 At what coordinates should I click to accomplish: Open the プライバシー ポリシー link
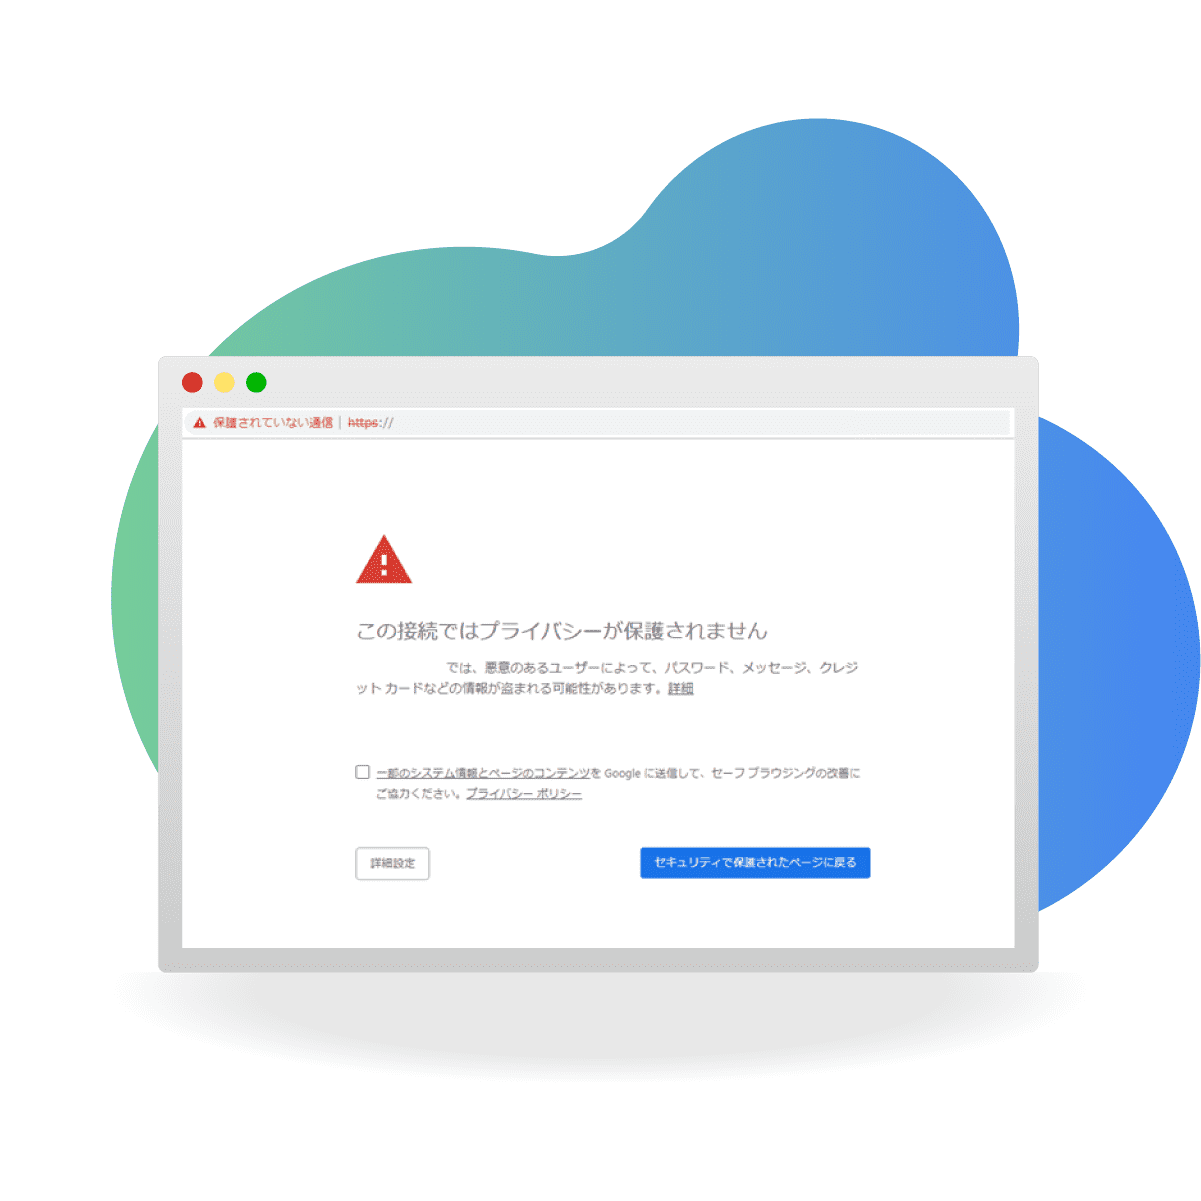click(x=524, y=794)
